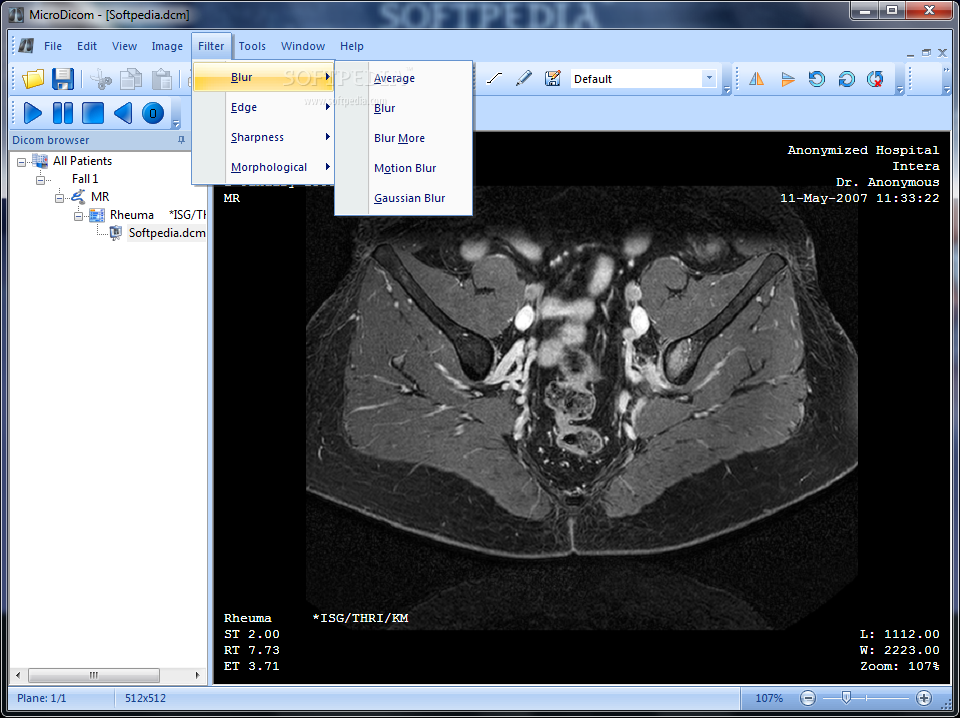The image size is (960, 718).
Task: Select the Blur submenu entry in Filter menu
Action: pyautogui.click(x=263, y=77)
